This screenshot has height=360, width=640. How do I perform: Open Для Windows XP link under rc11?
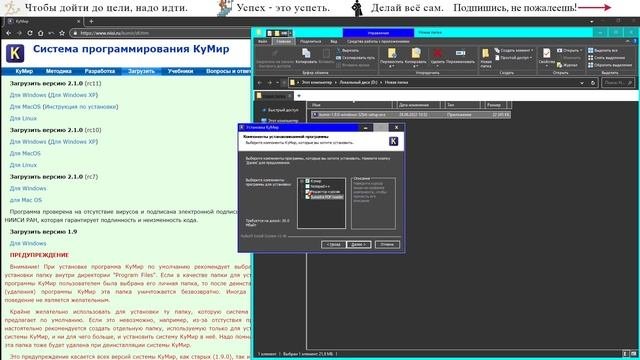[74, 95]
